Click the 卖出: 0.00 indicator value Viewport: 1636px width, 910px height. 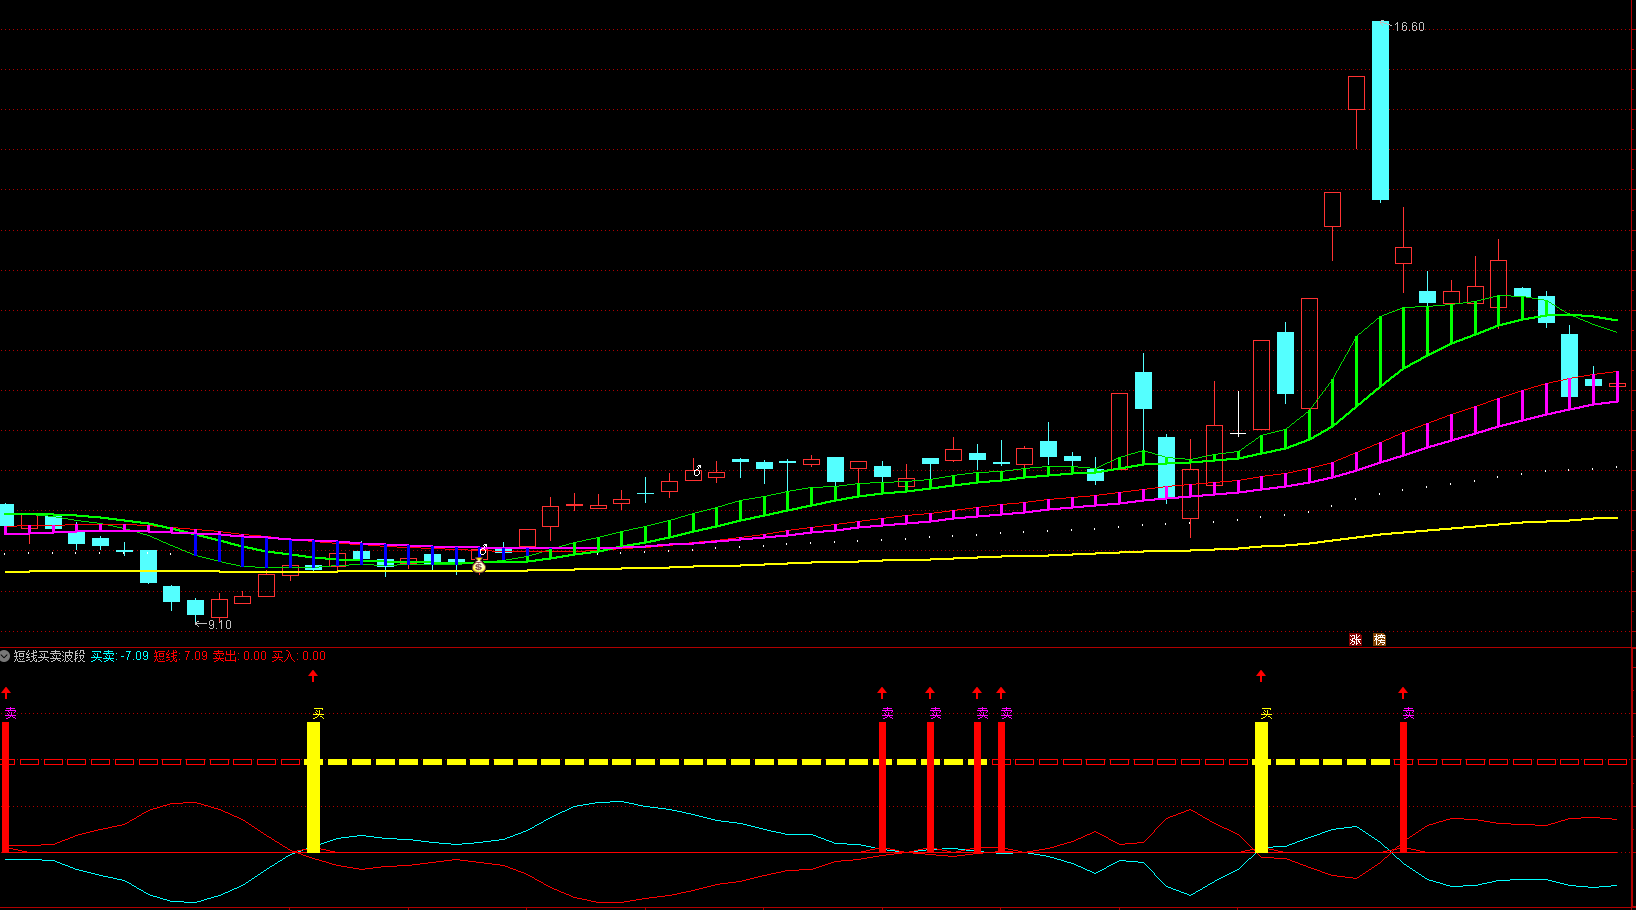pyautogui.click(x=240, y=656)
